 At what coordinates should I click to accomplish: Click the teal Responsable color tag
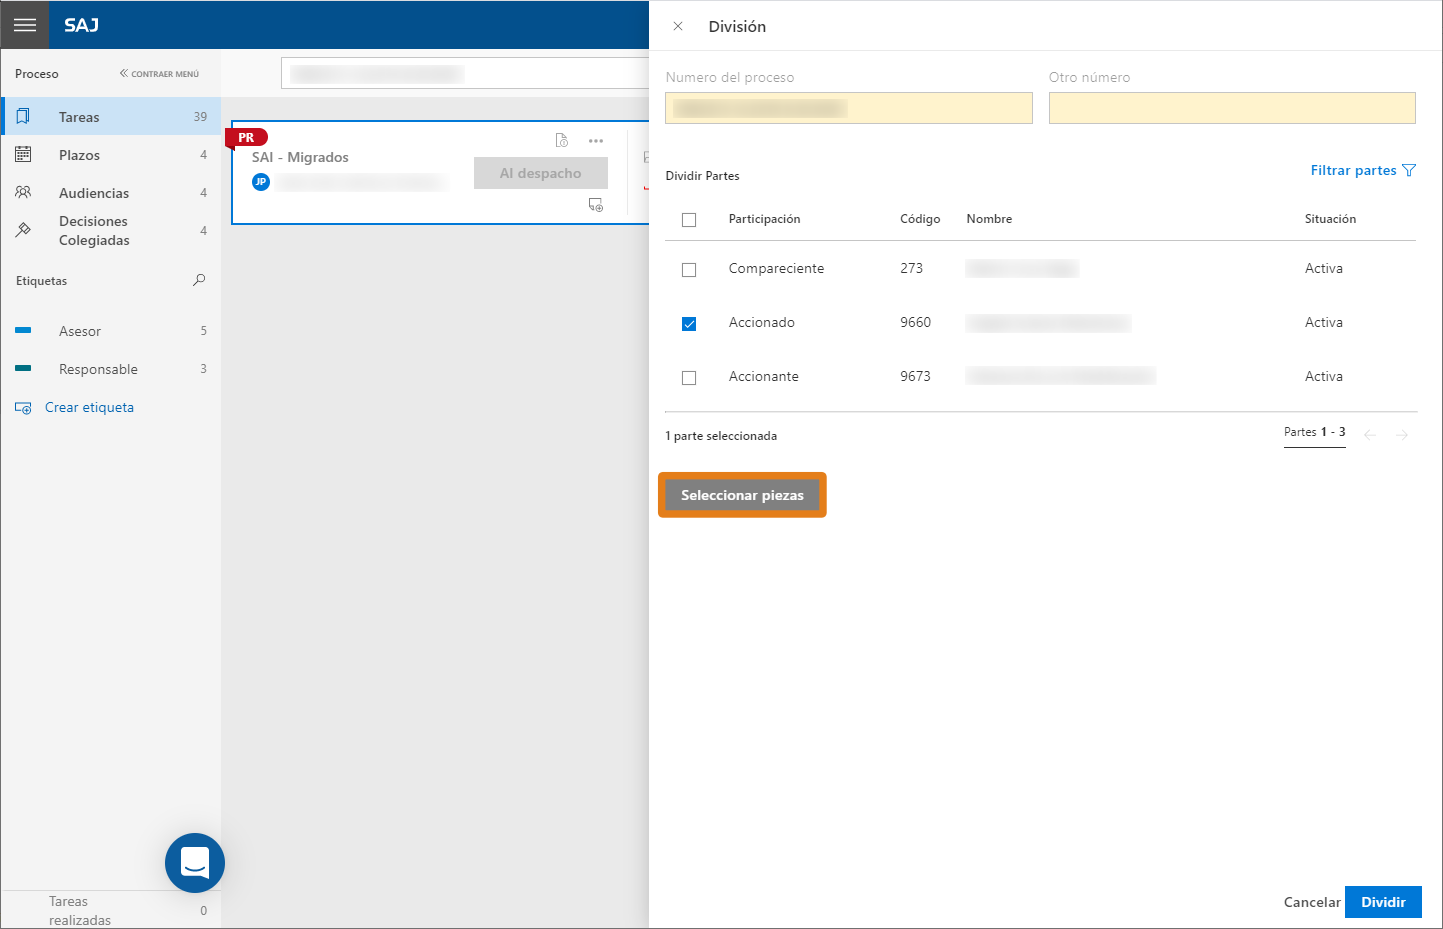(23, 368)
